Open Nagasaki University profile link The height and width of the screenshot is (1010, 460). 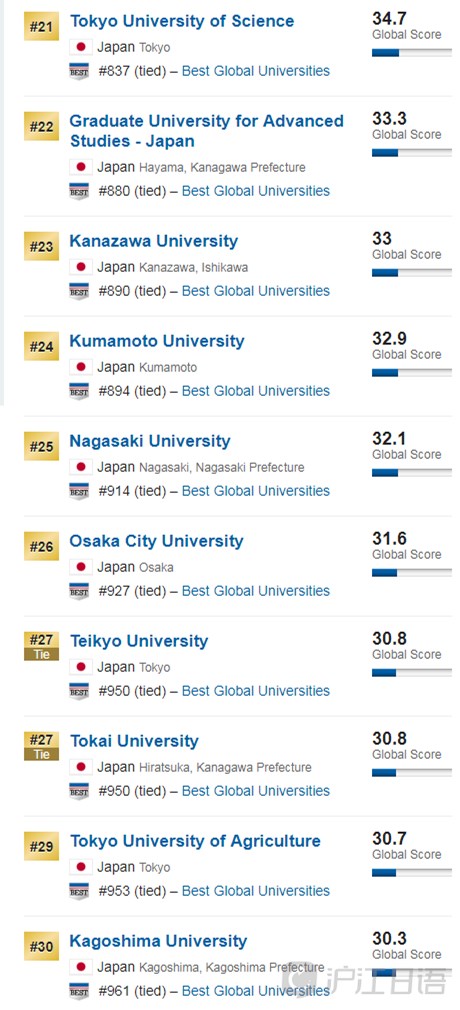point(149,441)
